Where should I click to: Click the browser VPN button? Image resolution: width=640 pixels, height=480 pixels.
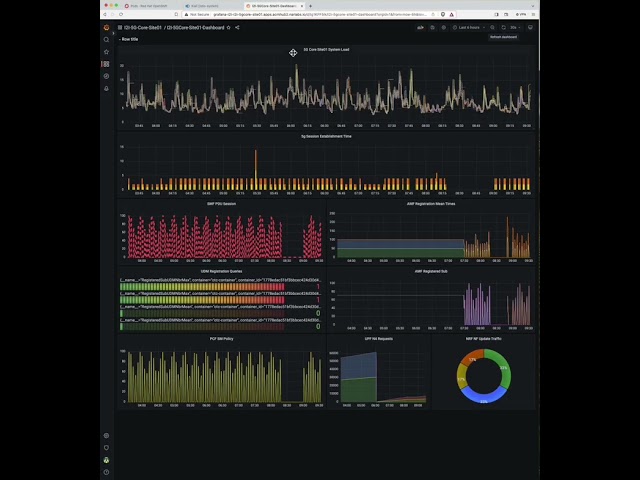click(x=521, y=14)
